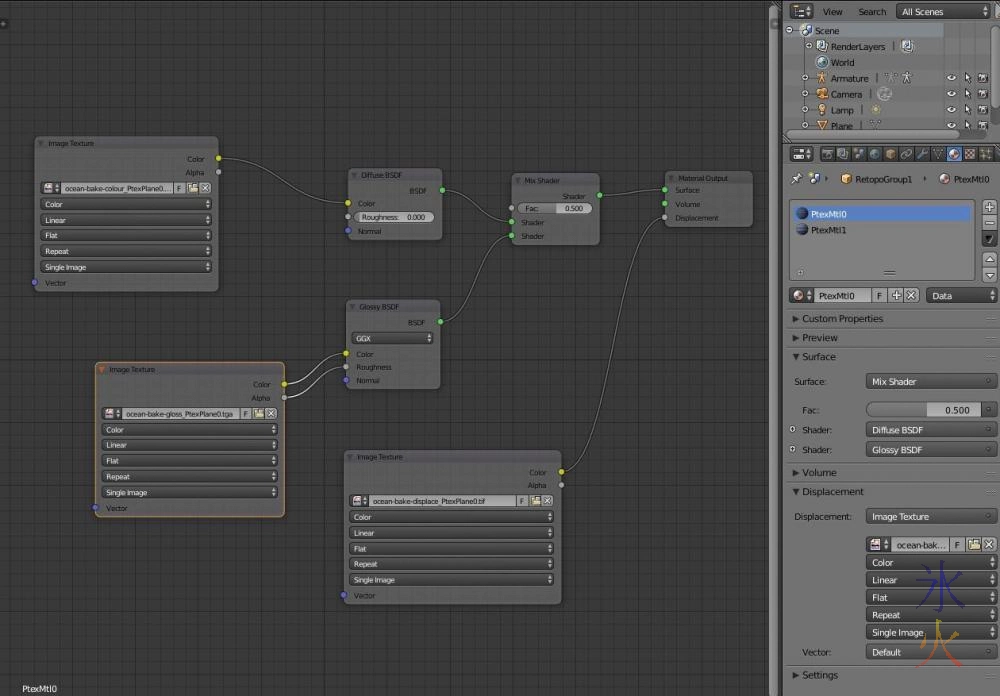Toggle visibility eye for Armature
Viewport: 1000px width, 696px height.
tap(951, 78)
